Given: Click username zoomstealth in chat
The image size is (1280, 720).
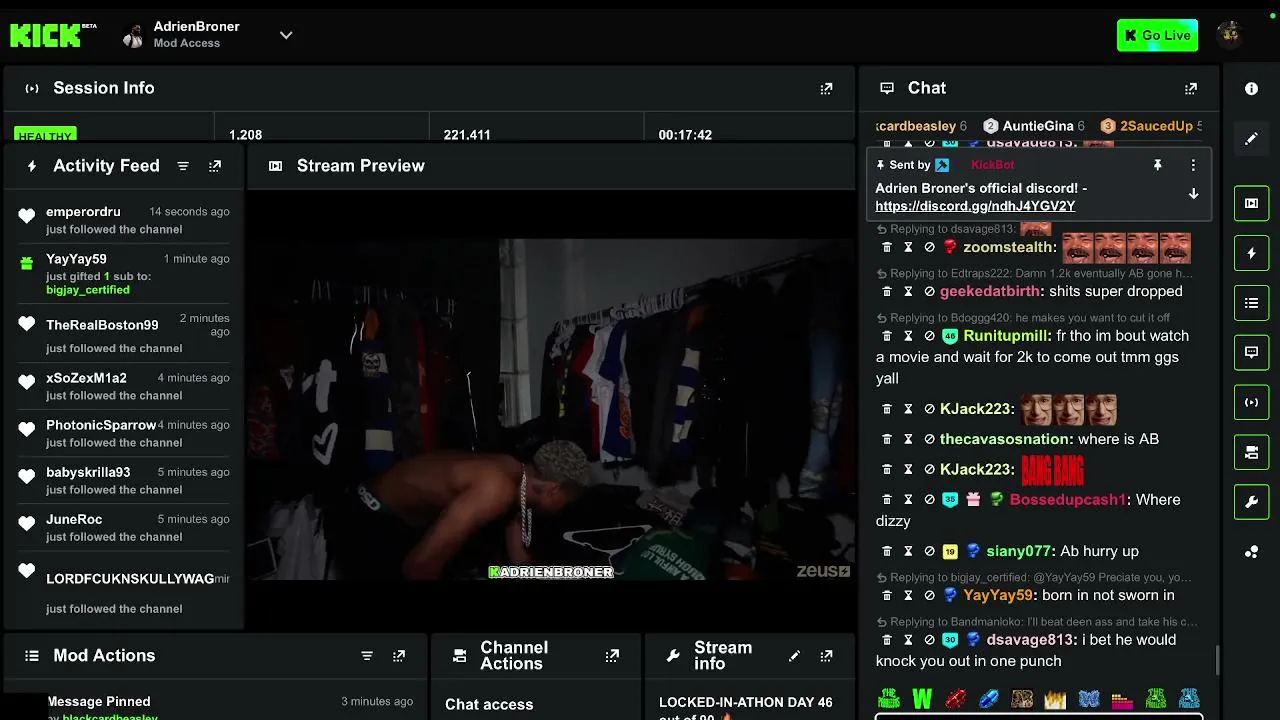Looking at the screenshot, I should click(x=1009, y=247).
